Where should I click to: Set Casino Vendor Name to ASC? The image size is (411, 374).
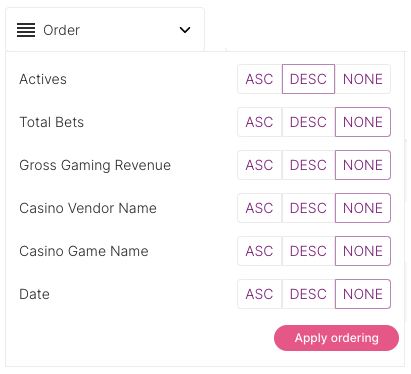click(260, 208)
